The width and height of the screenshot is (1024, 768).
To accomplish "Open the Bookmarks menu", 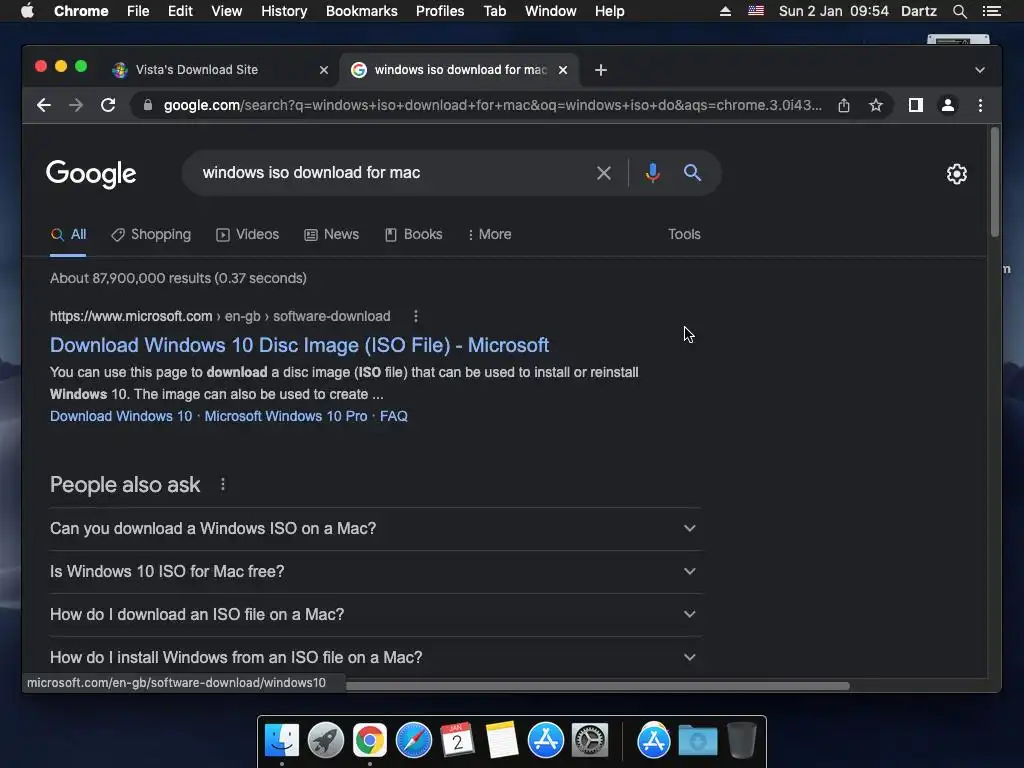I will (x=362, y=11).
